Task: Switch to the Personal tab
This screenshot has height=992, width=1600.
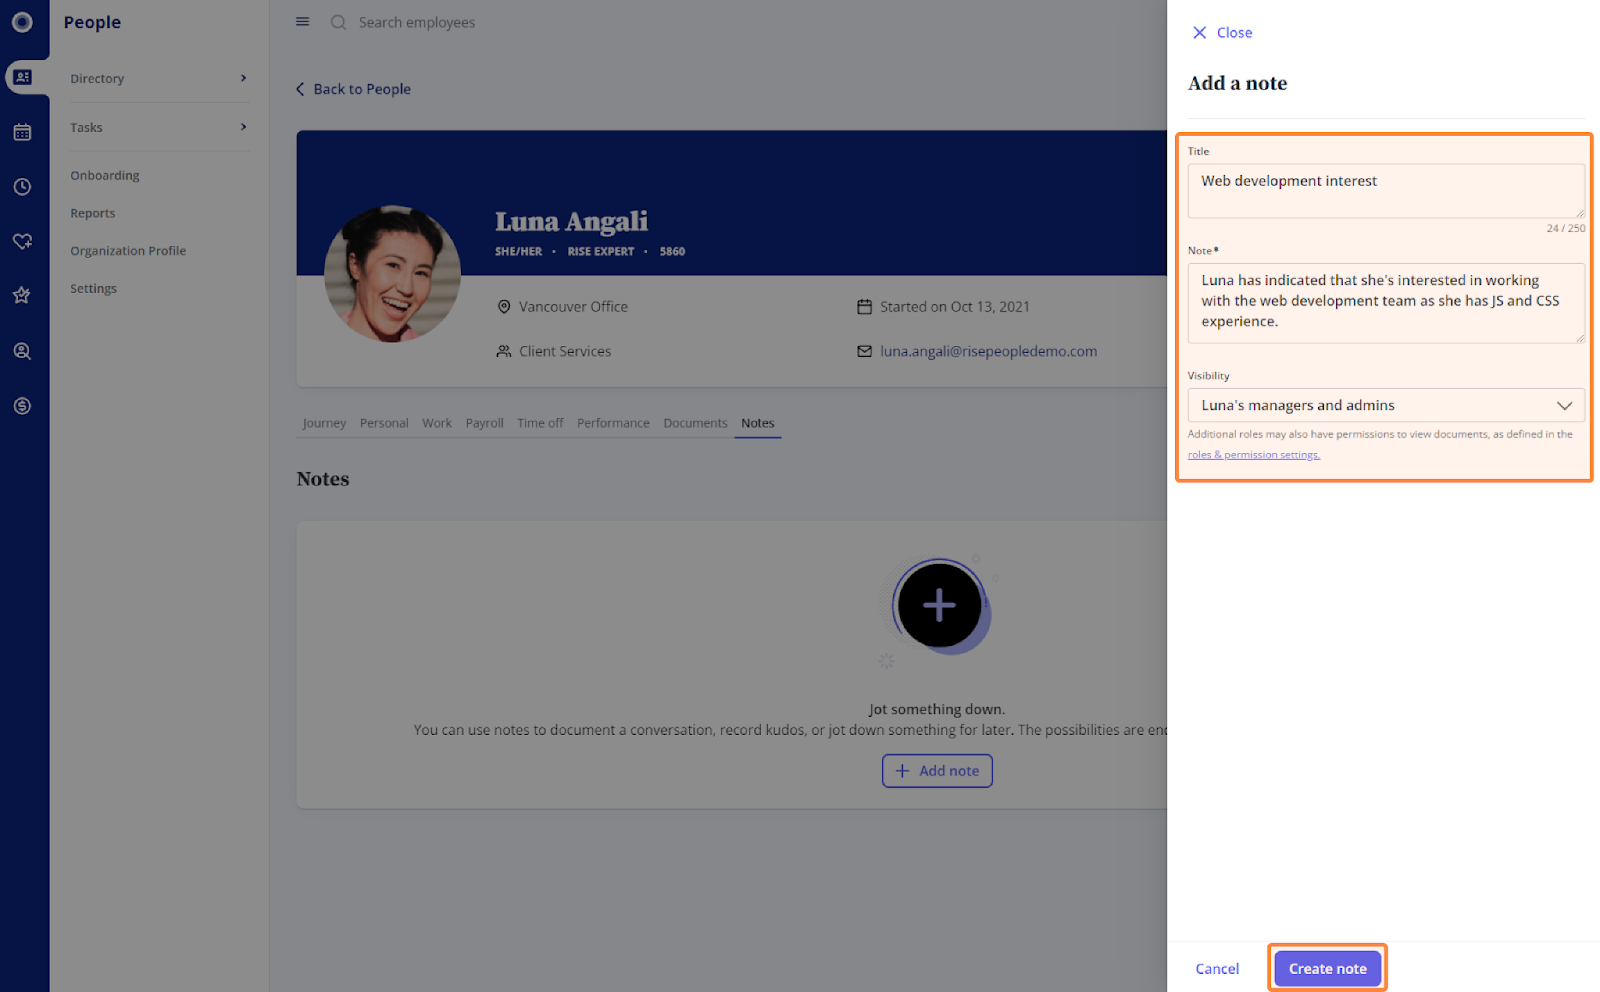Action: (384, 423)
